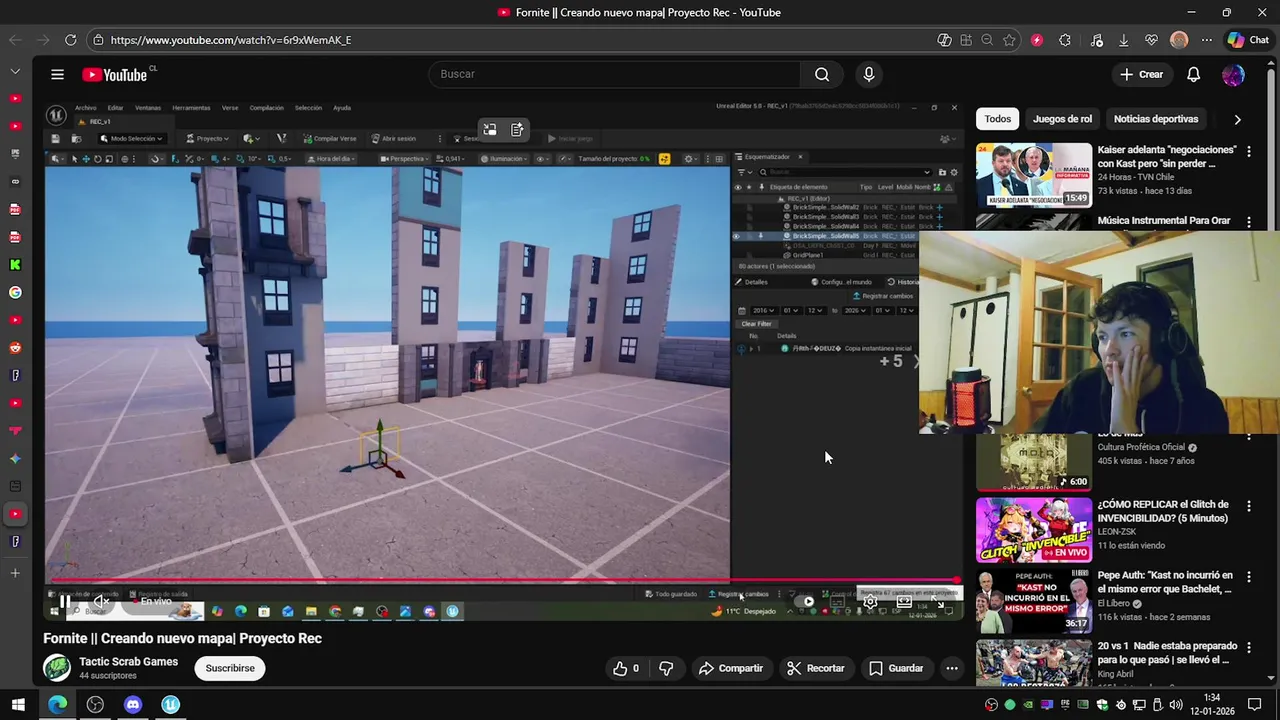
Task: Open browser extensions puzzle icon
Action: click(1065, 40)
